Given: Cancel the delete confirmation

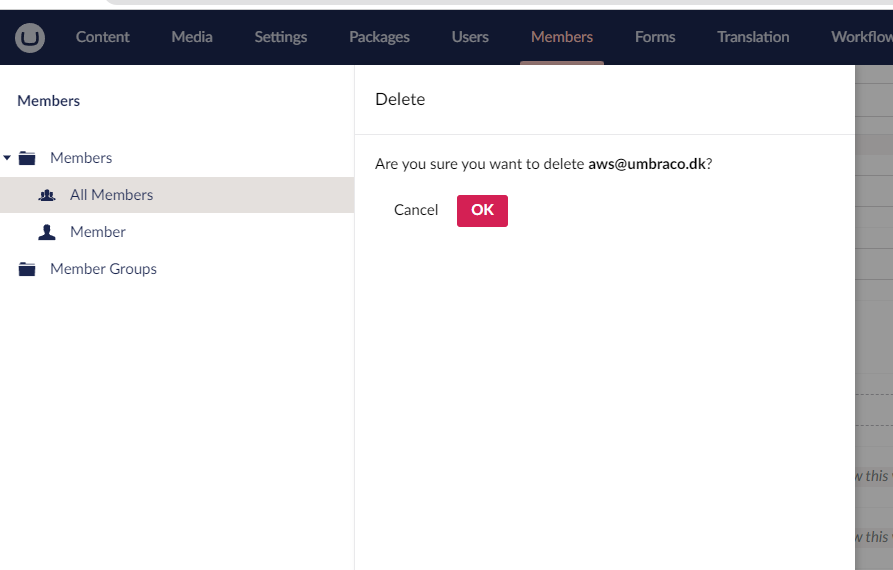Looking at the screenshot, I should (x=416, y=210).
